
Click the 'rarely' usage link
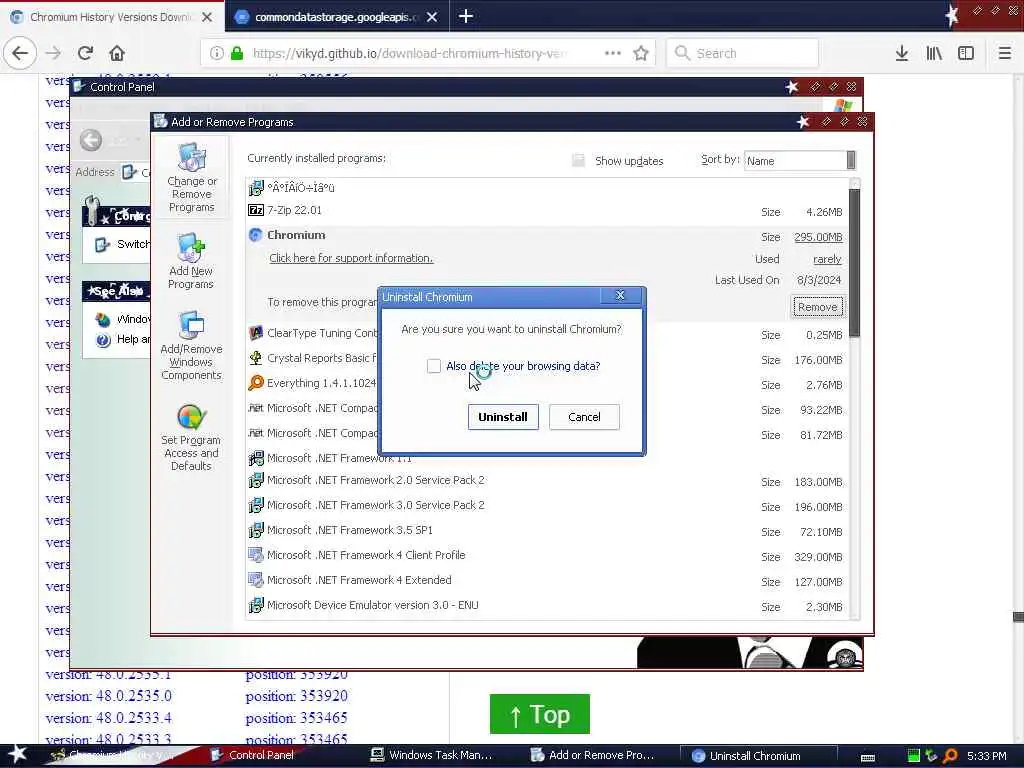coord(827,259)
